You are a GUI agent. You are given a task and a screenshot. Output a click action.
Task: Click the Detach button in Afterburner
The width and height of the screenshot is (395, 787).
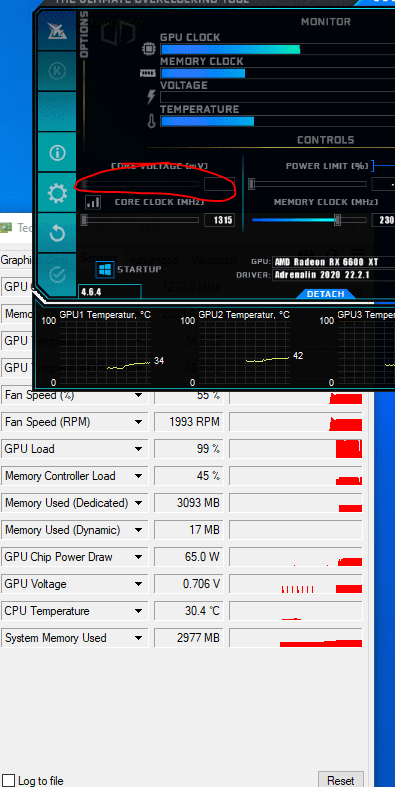325,294
